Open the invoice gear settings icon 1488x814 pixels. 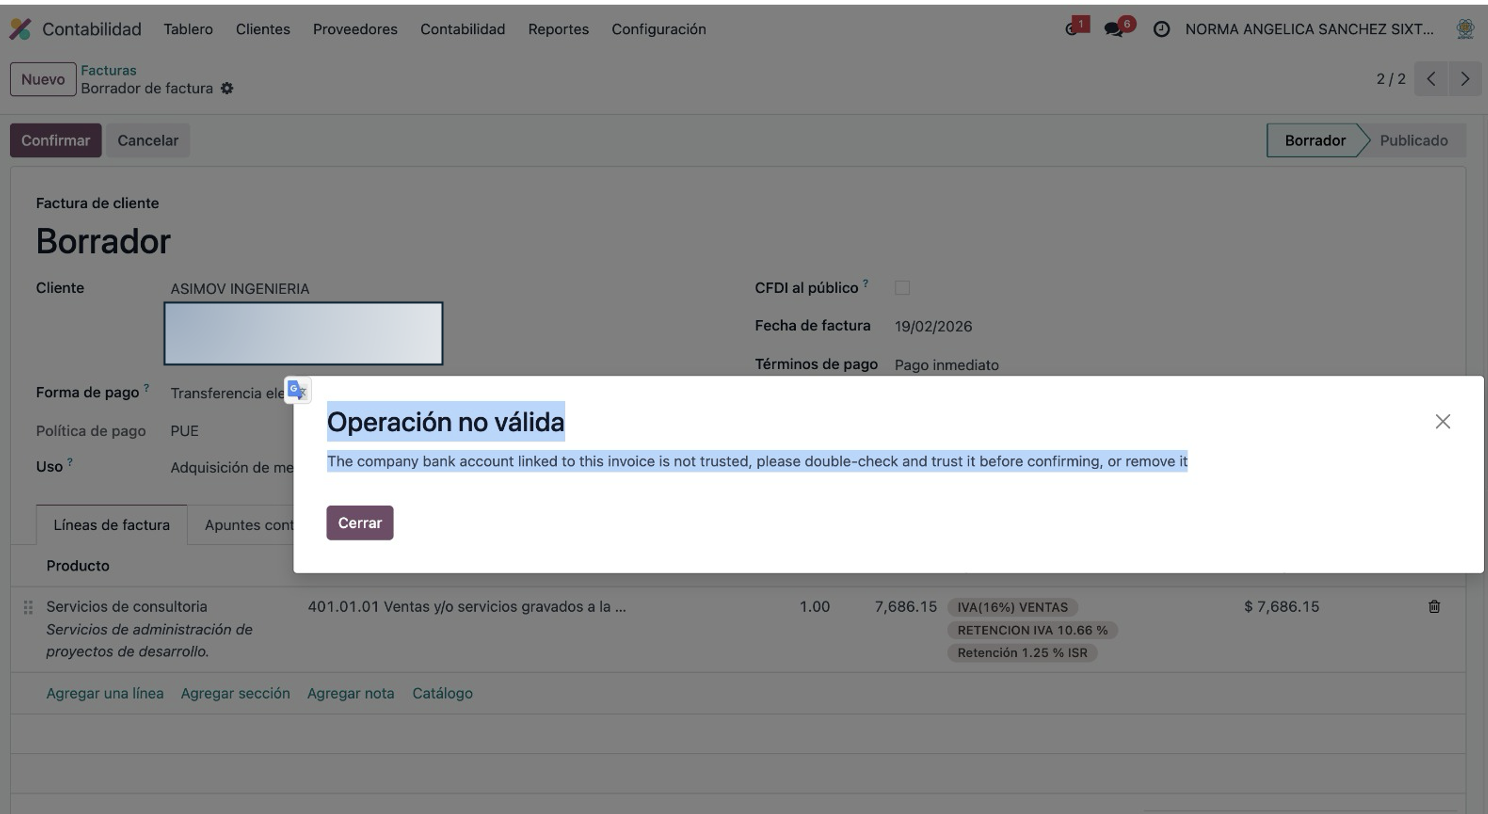point(227,89)
